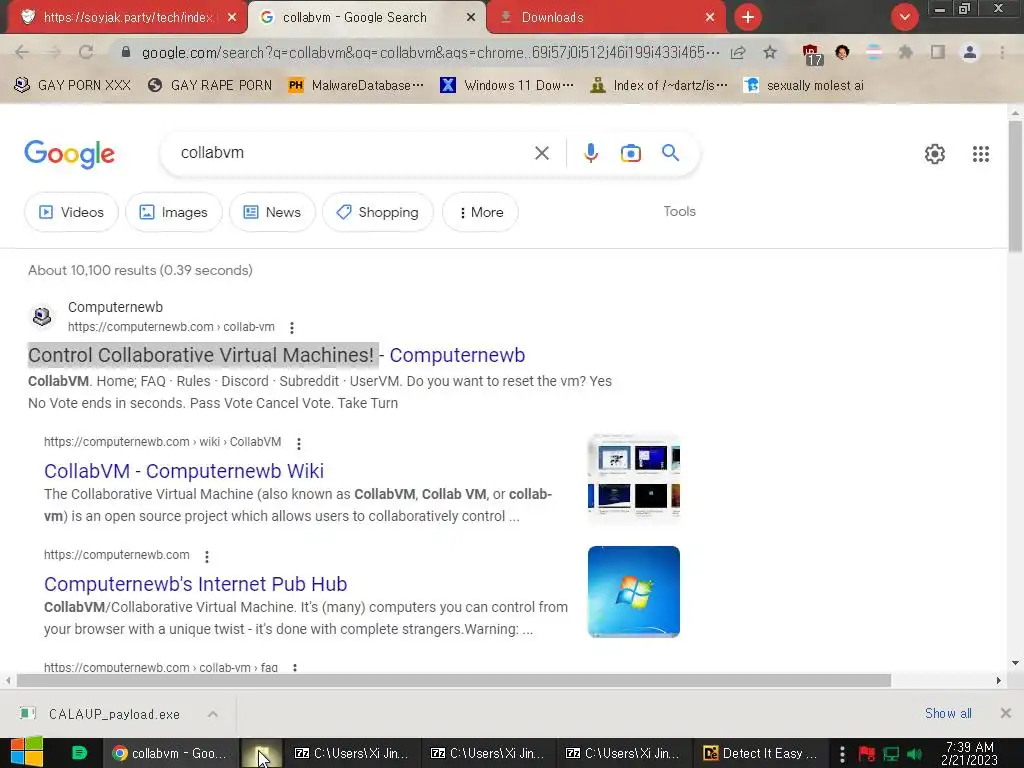The height and width of the screenshot is (768, 1024).
Task: Close the downloads bar
Action: pos(1006,713)
